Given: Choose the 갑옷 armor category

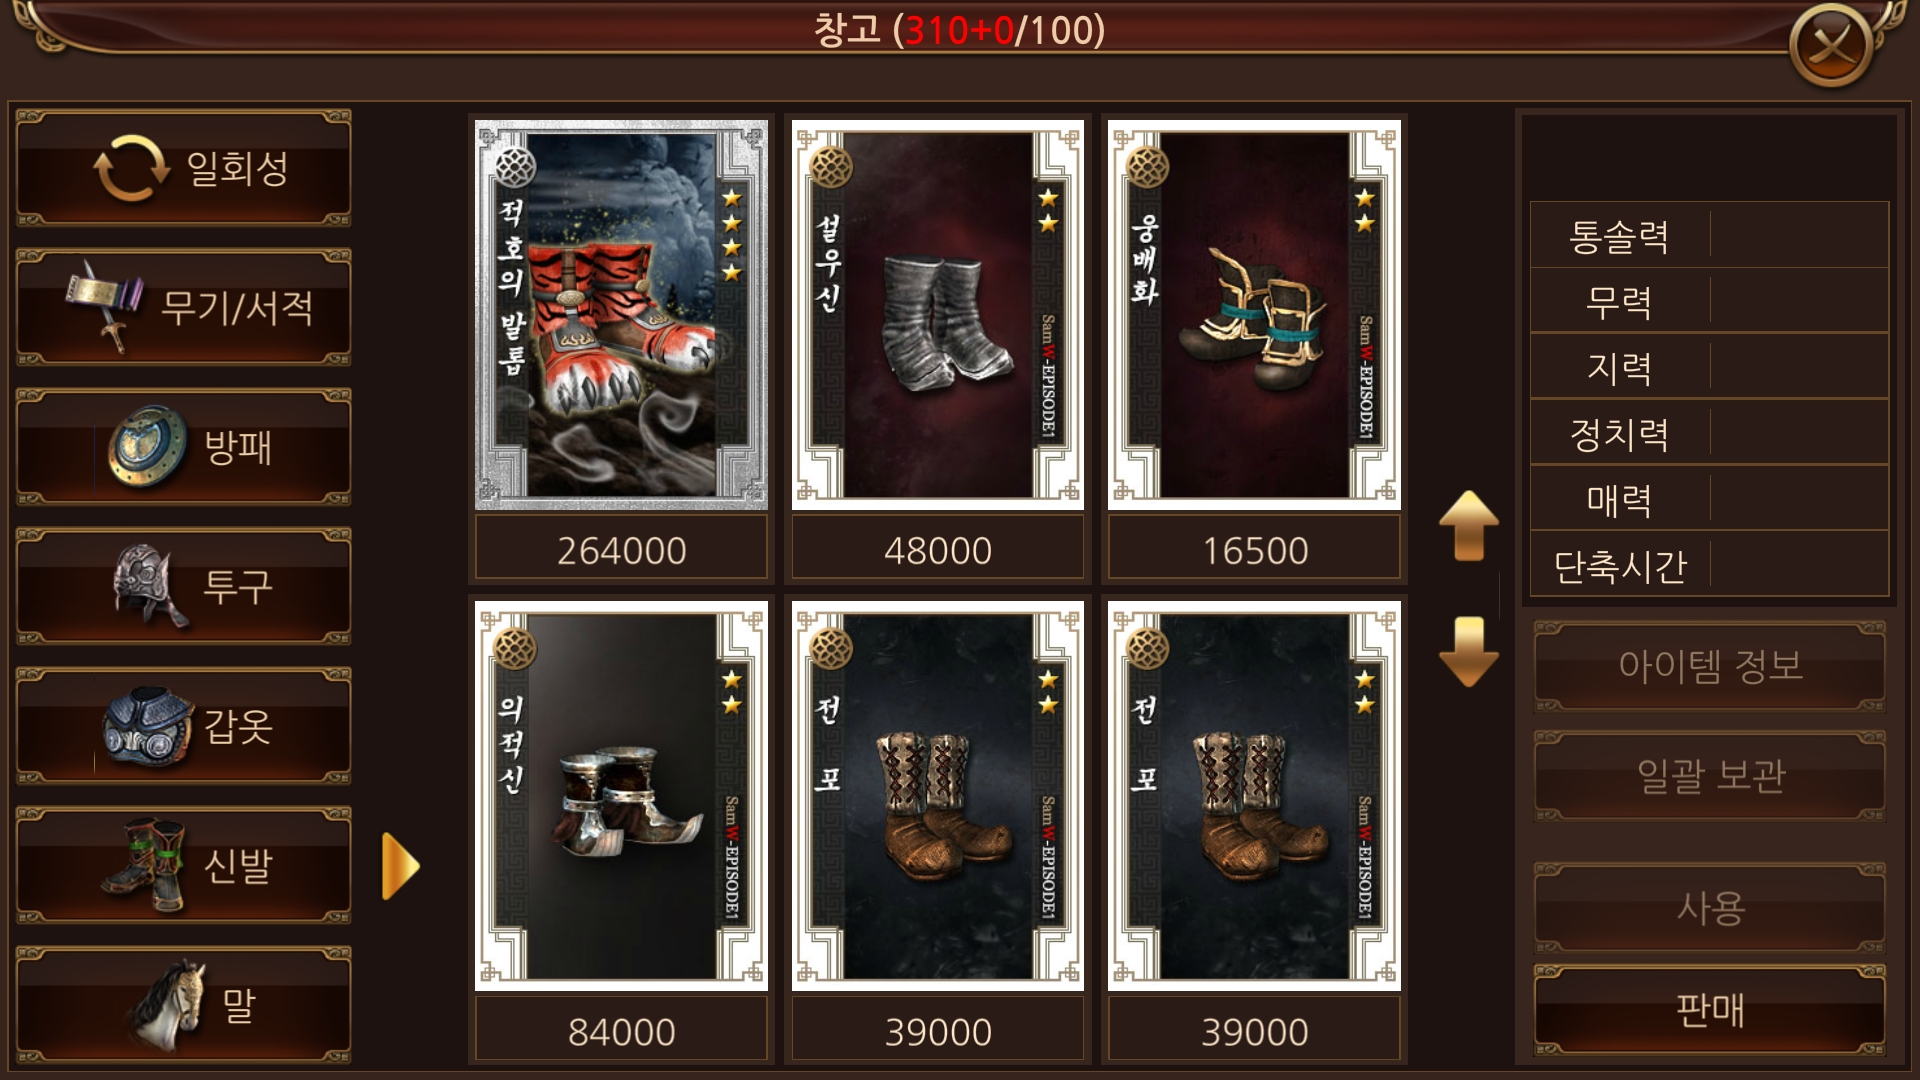Looking at the screenshot, I should [184, 726].
